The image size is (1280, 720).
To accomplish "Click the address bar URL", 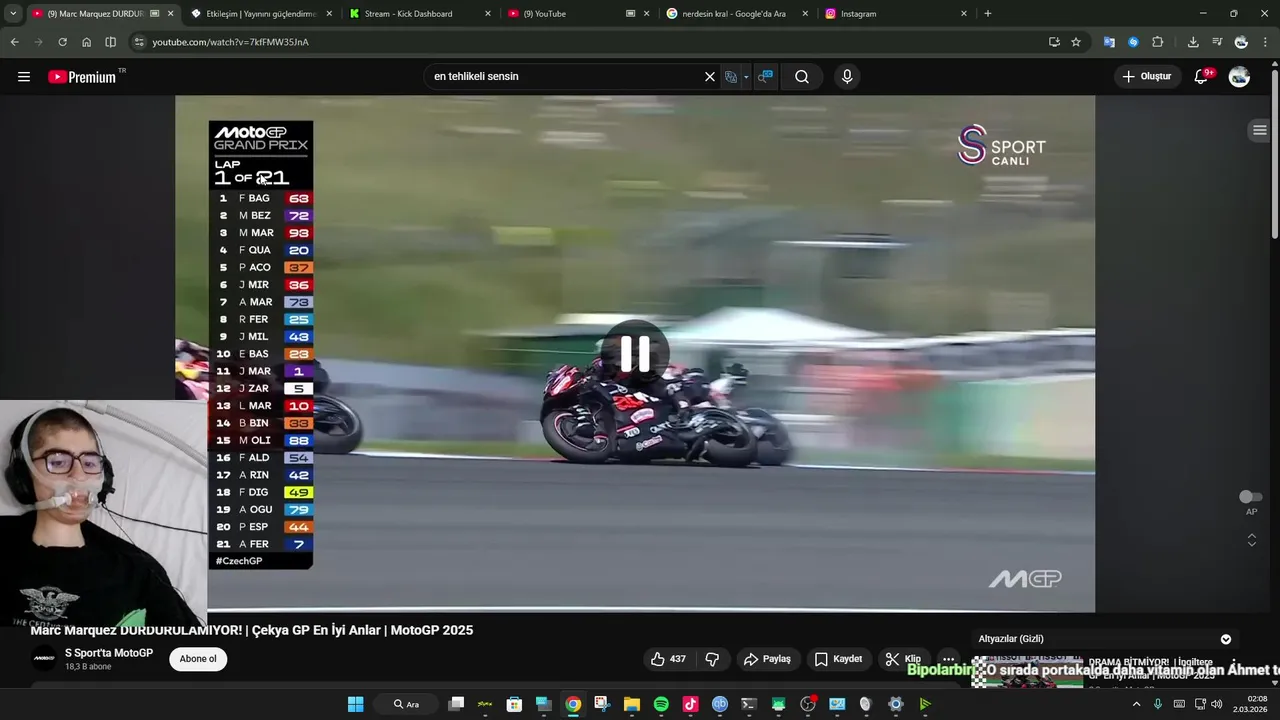I will point(230,42).
